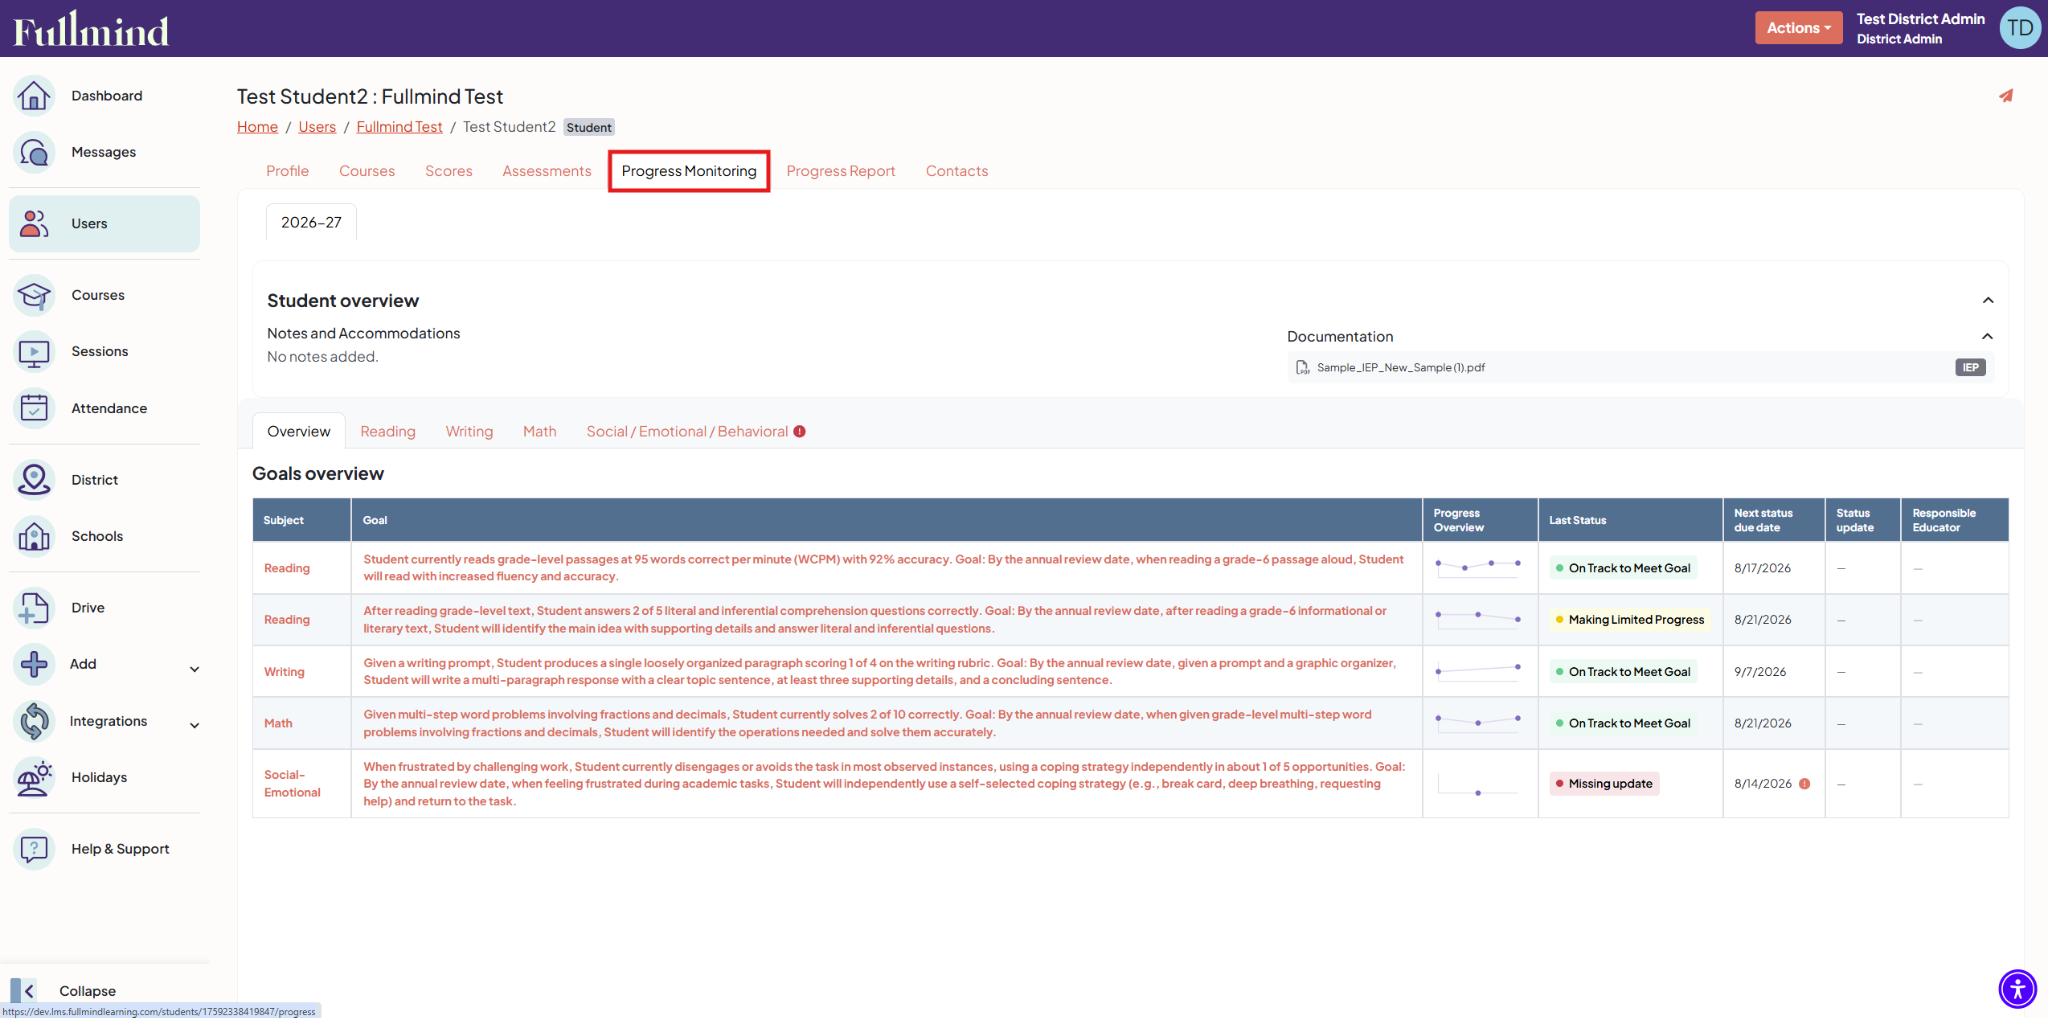Click the paper plane send icon
The image size is (2048, 1018).
[2006, 96]
